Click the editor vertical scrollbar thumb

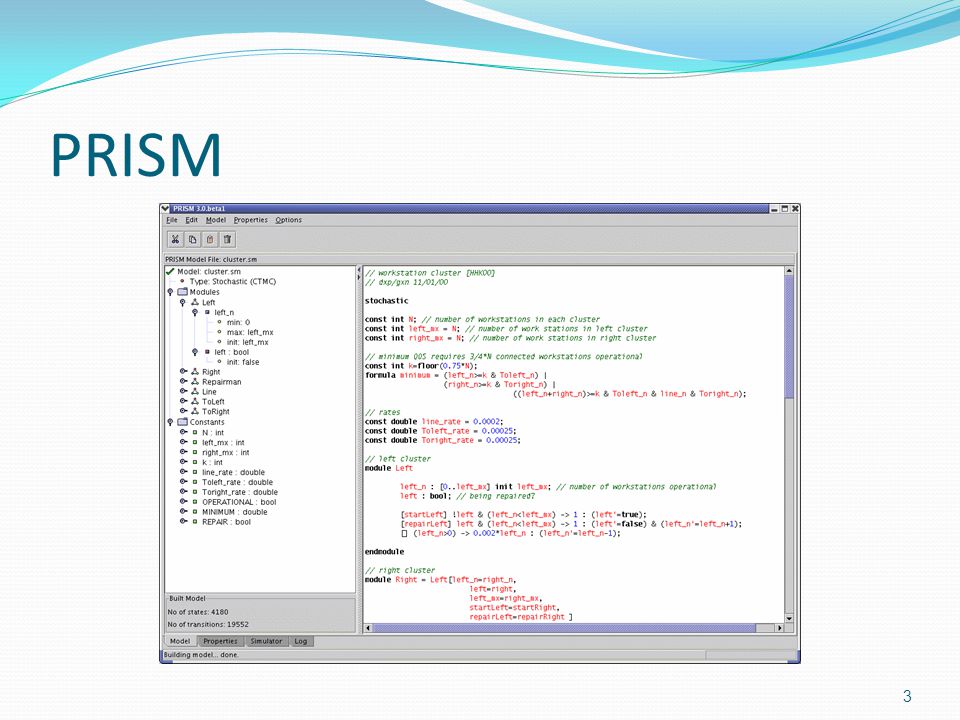[789, 337]
